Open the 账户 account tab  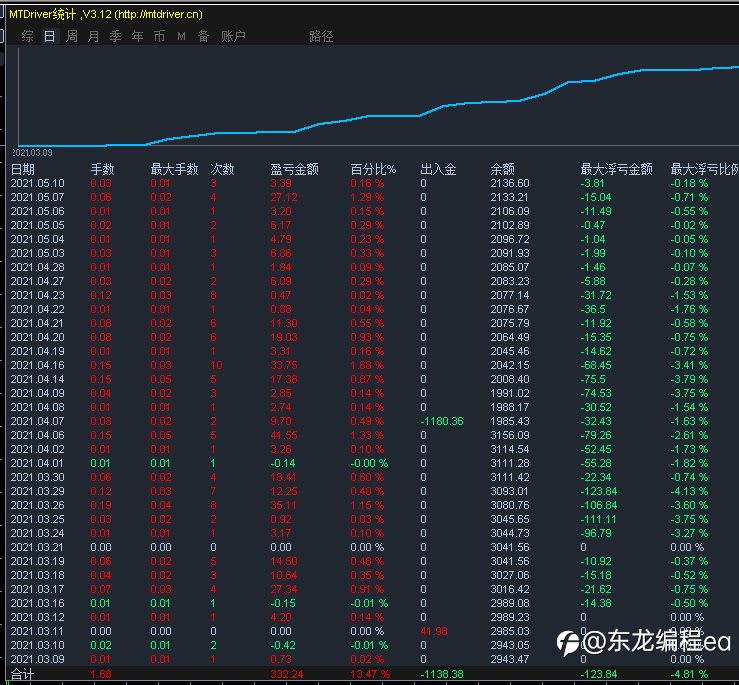click(x=233, y=36)
